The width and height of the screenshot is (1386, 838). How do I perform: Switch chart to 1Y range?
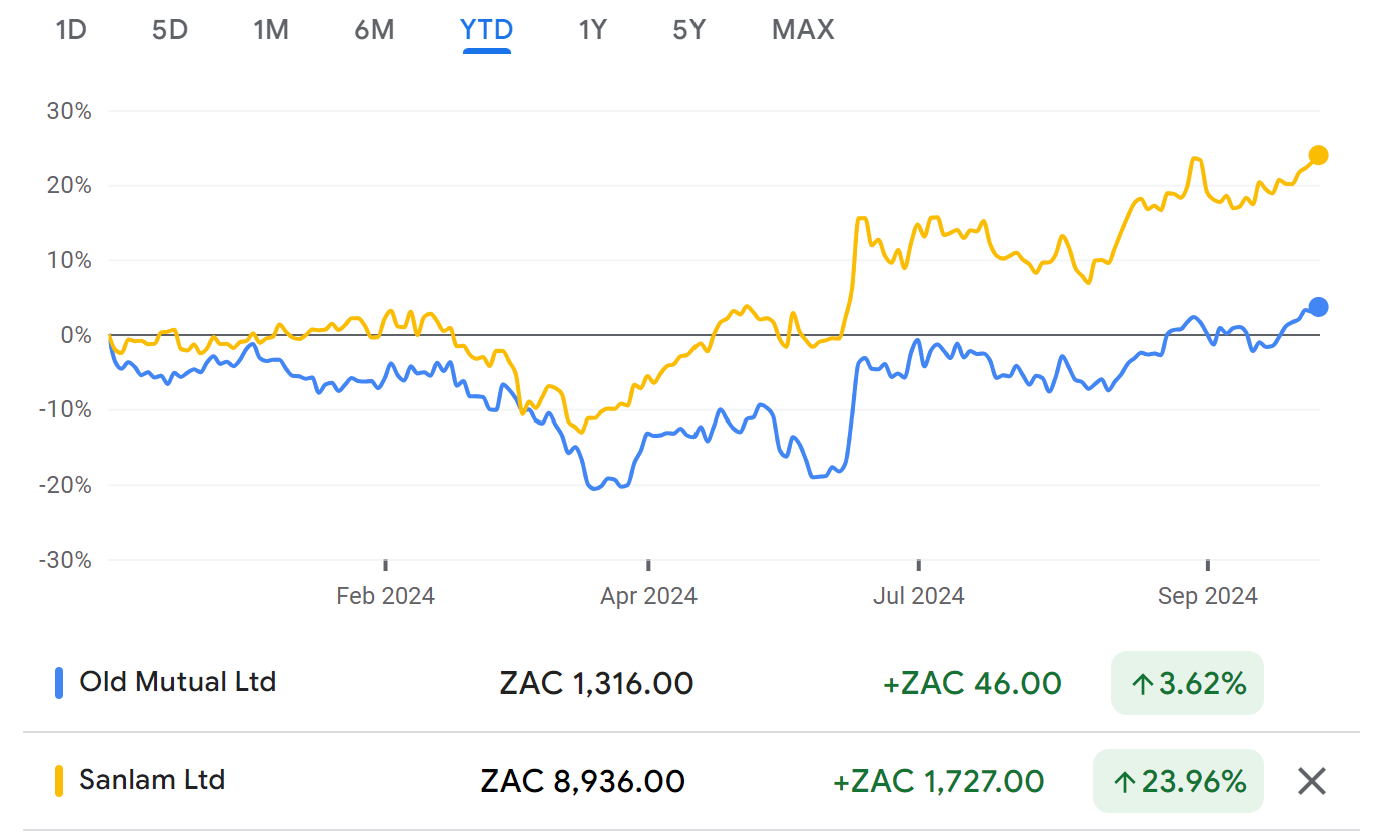[x=592, y=30]
